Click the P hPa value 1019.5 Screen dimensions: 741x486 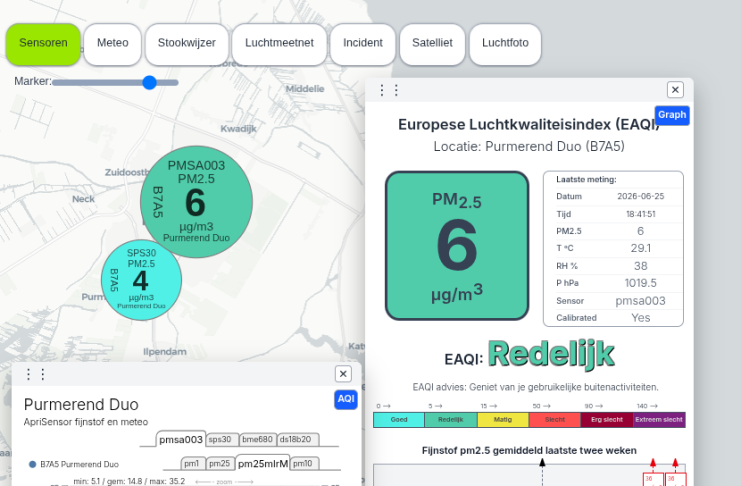(640, 283)
